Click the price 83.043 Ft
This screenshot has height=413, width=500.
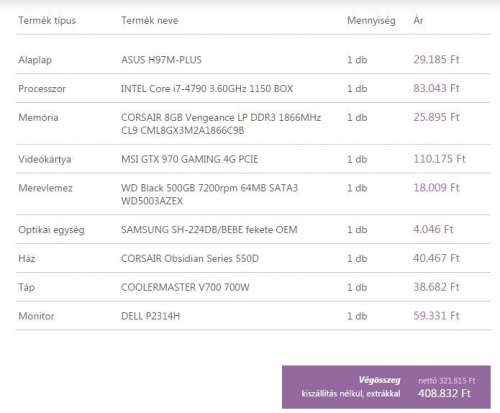pyautogui.click(x=436, y=88)
